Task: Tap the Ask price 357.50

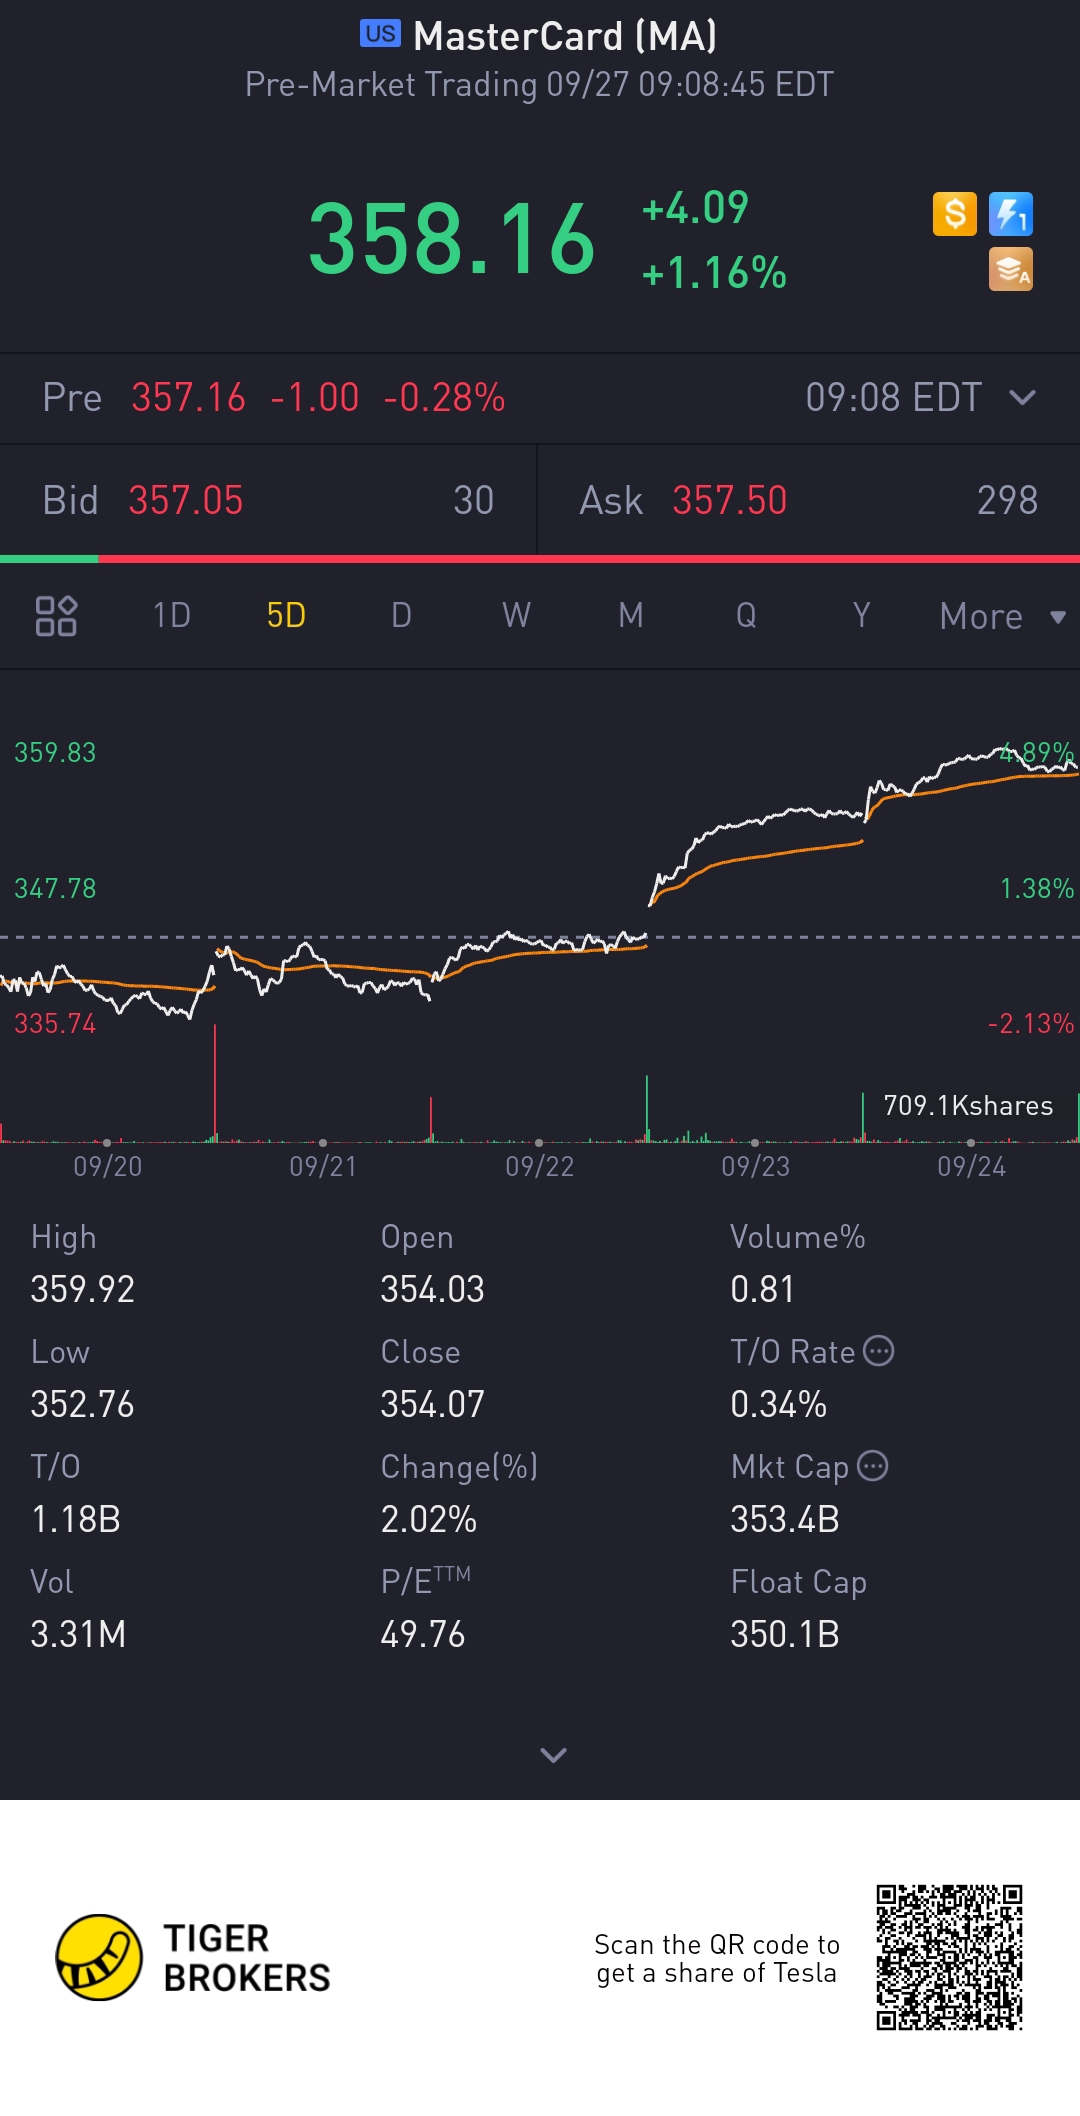Action: [x=730, y=500]
